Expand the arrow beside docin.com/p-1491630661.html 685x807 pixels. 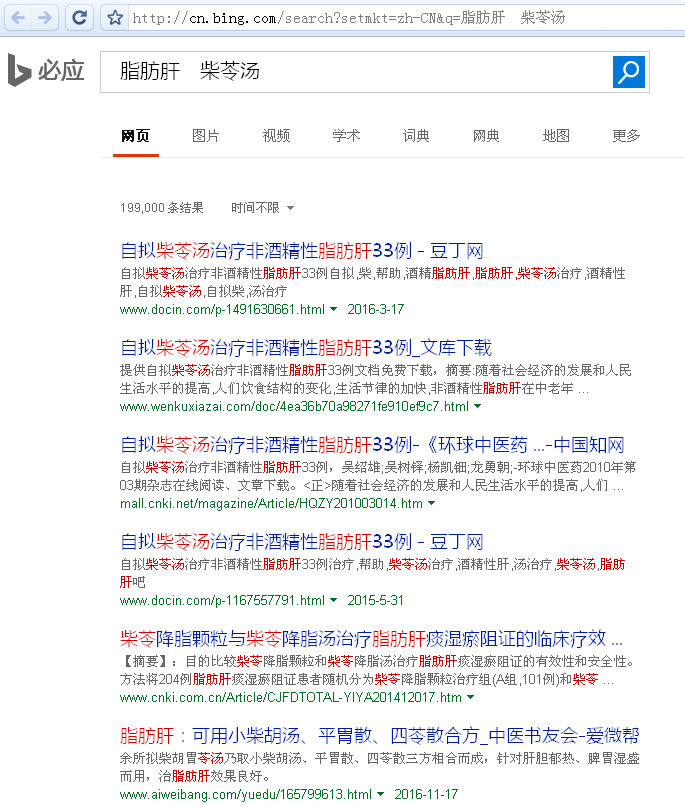click(x=333, y=309)
